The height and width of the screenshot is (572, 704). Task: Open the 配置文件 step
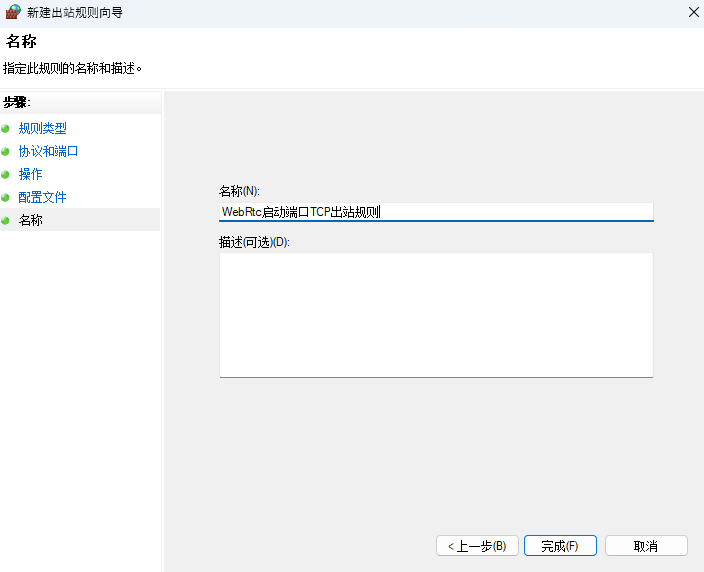point(42,197)
